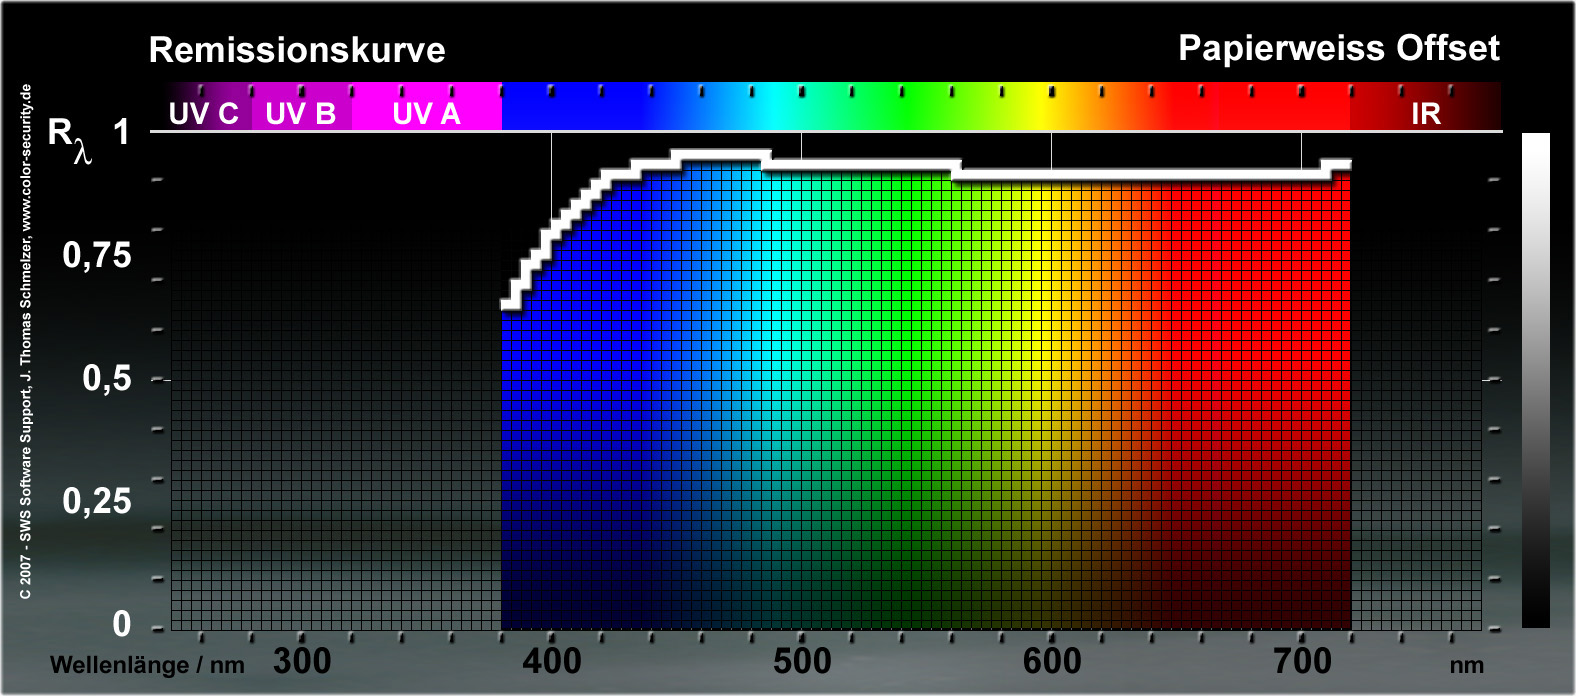Click the magenta UV A band
The width and height of the screenshot is (1576, 696).
427,113
